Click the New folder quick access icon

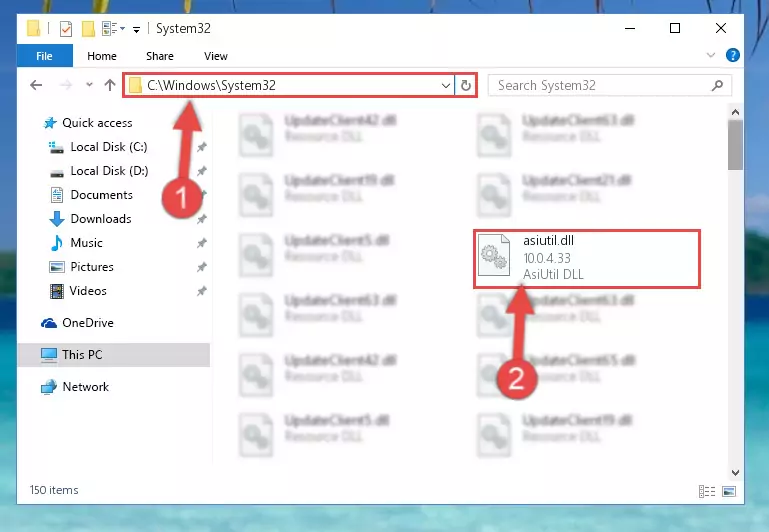[x=88, y=29]
